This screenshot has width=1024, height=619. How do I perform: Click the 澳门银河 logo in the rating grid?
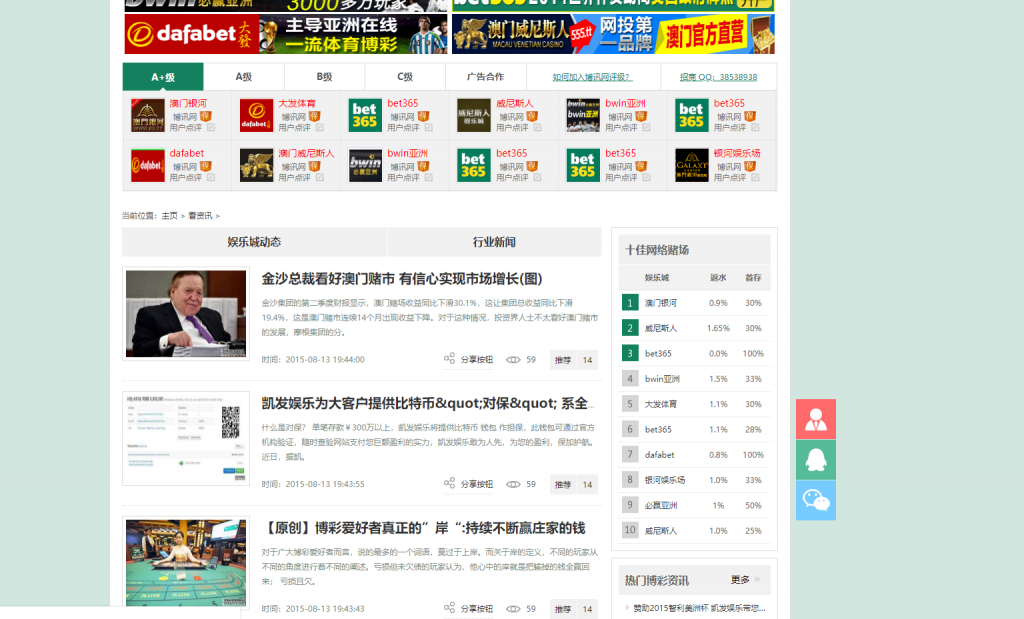[x=148, y=115]
